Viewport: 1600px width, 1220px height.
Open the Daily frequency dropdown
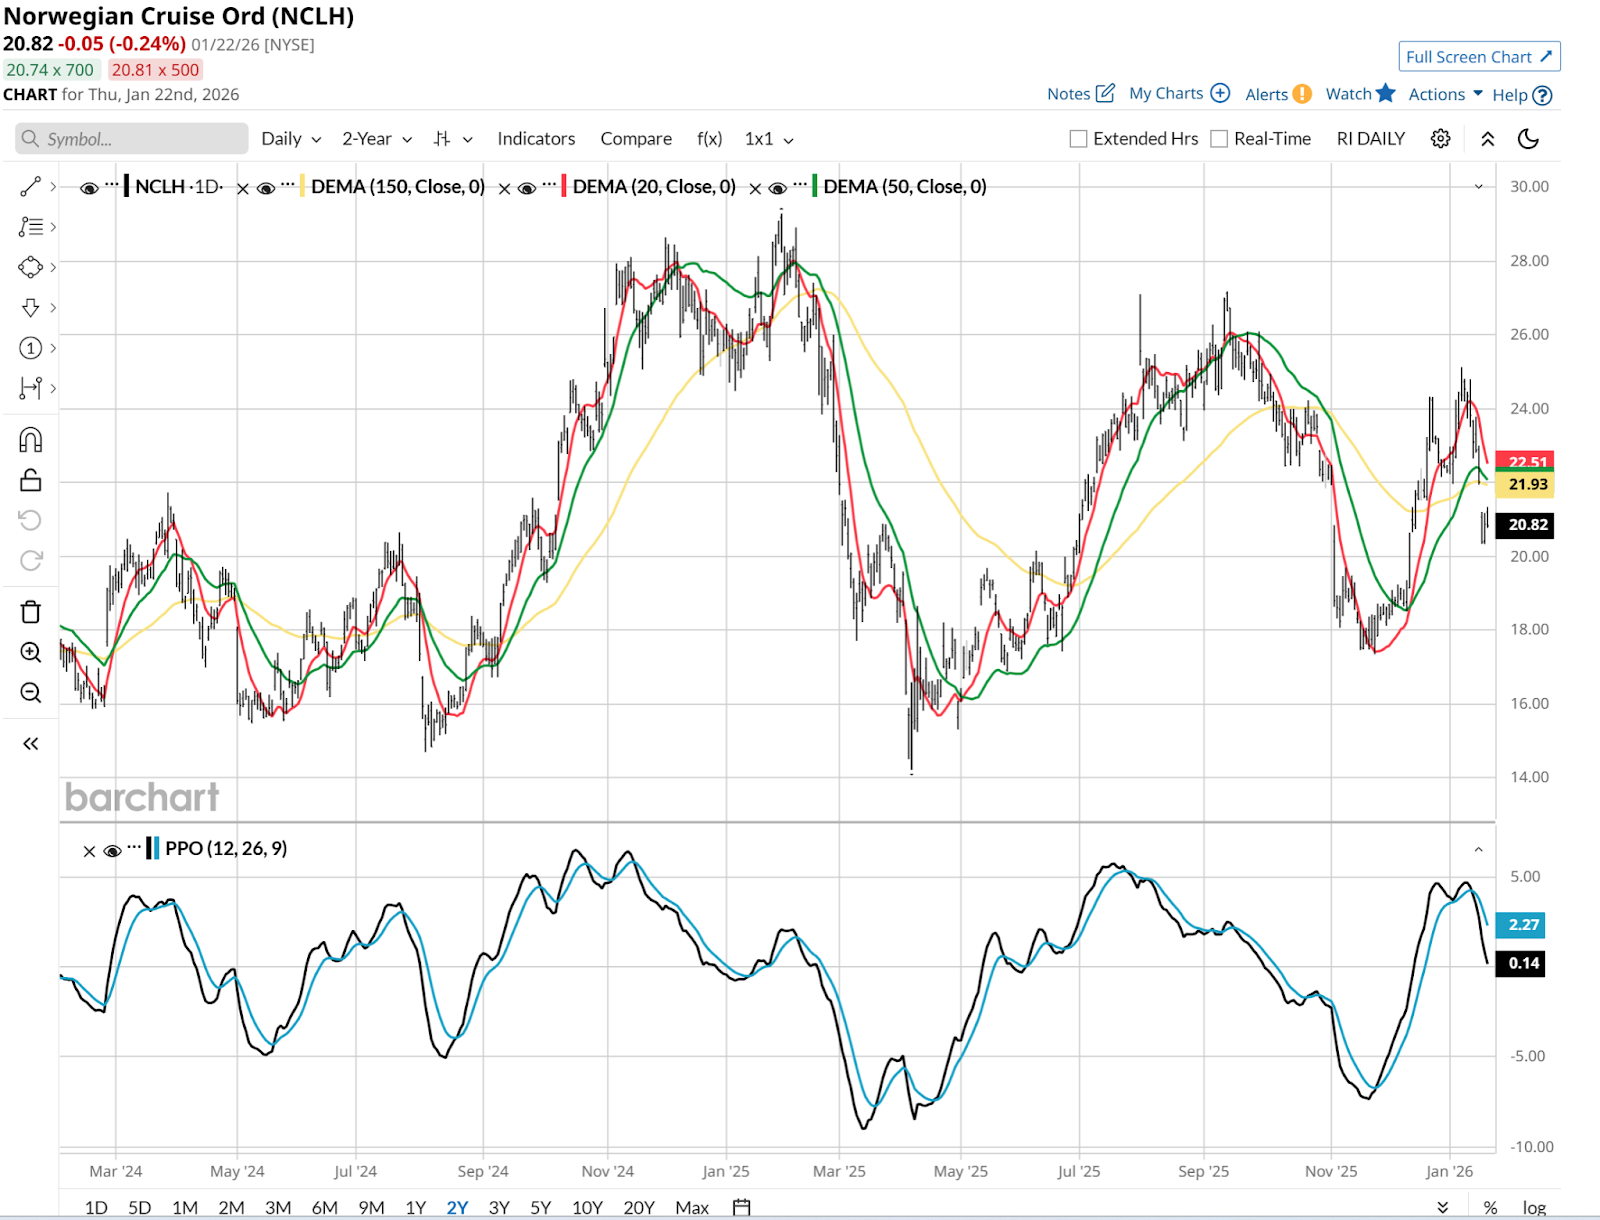pos(290,139)
